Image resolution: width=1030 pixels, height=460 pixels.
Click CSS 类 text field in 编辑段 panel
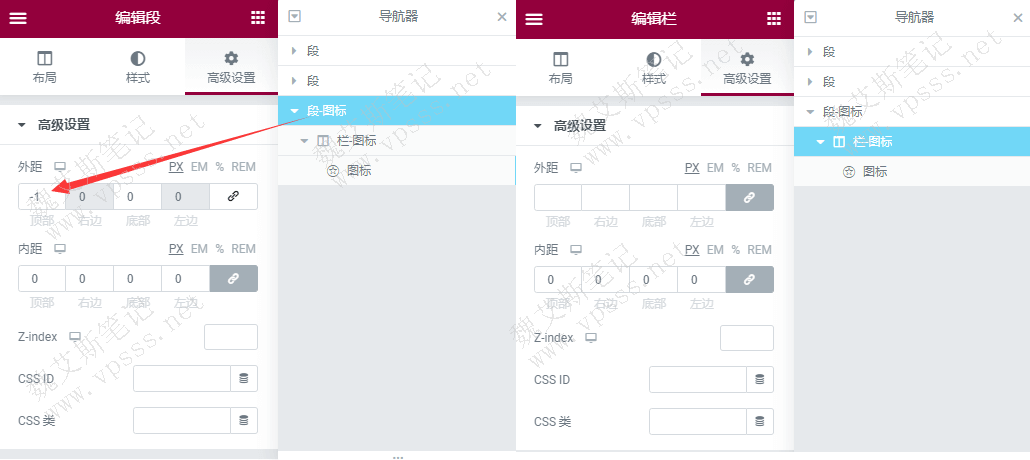[x=182, y=421]
